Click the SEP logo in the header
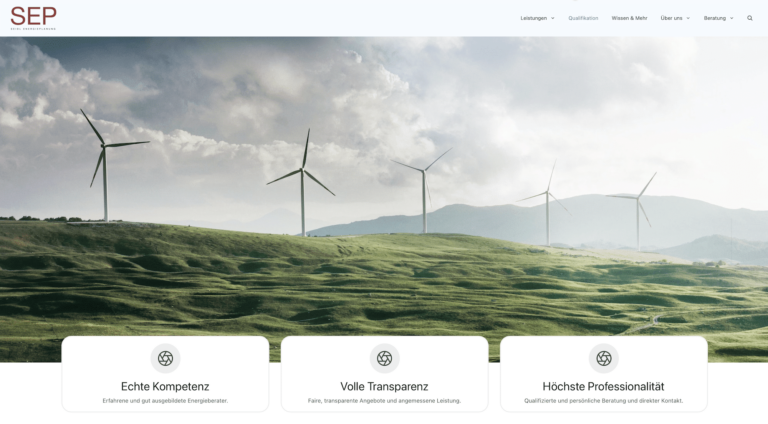Screen dimensions: 768x424 pos(33,18)
